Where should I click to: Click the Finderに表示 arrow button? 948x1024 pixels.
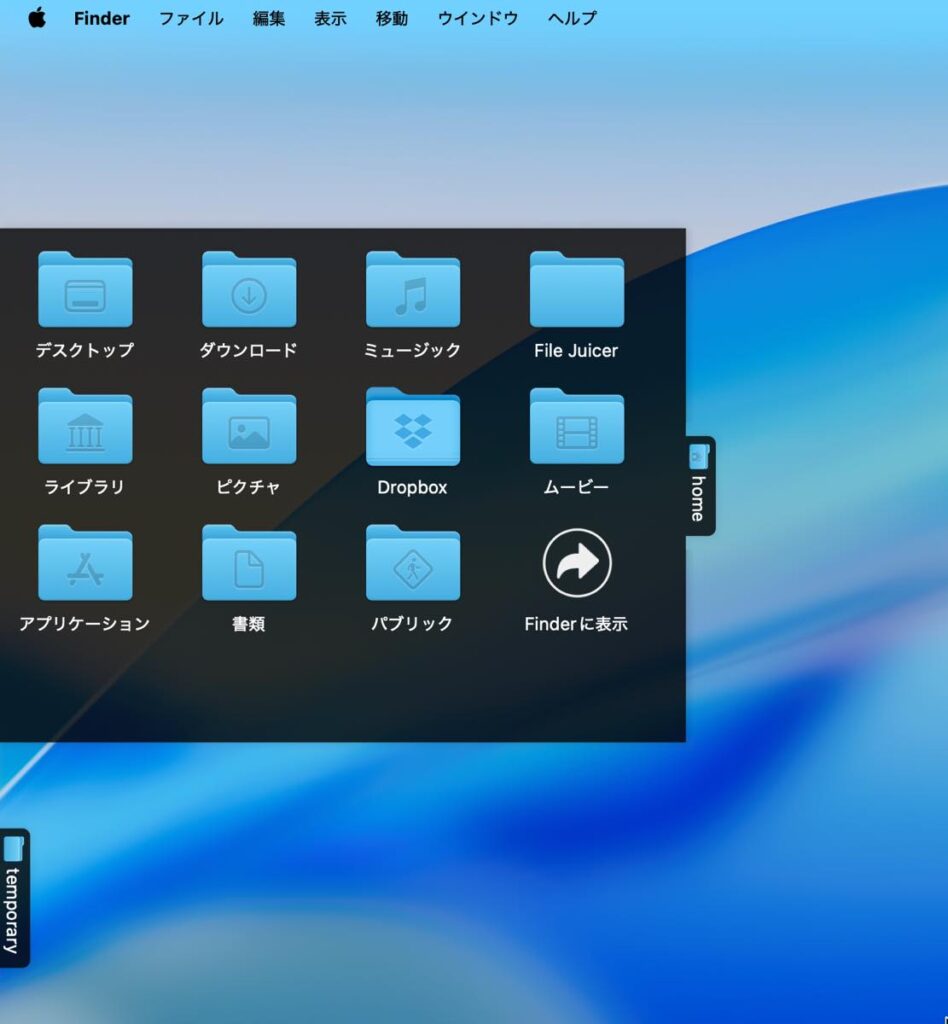click(x=577, y=562)
